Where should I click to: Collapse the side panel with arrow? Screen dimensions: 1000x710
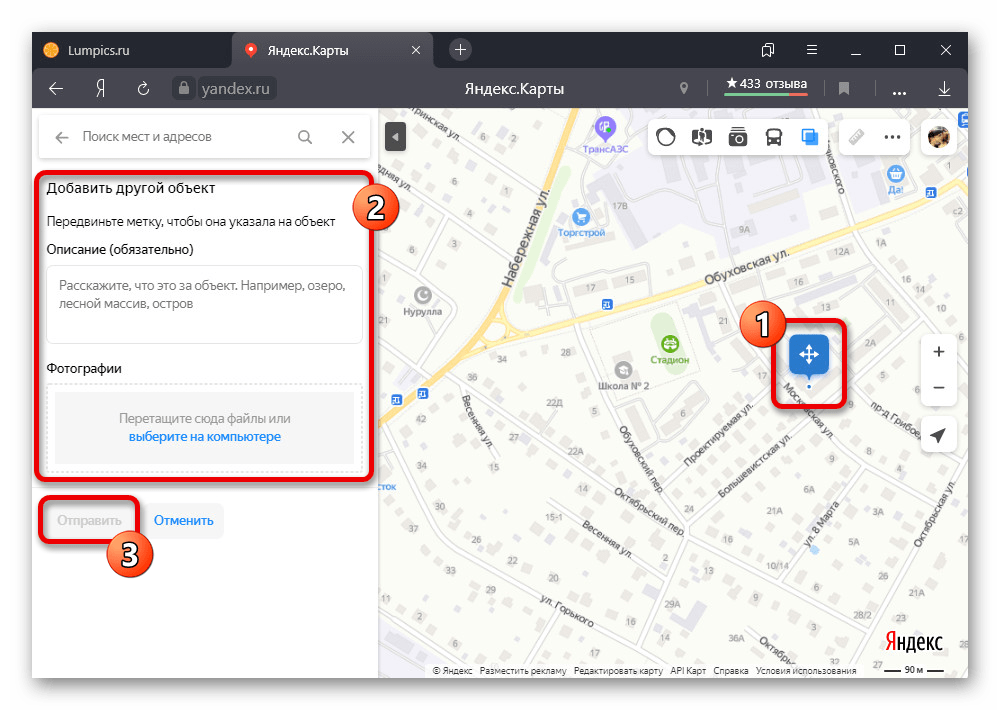tap(395, 136)
